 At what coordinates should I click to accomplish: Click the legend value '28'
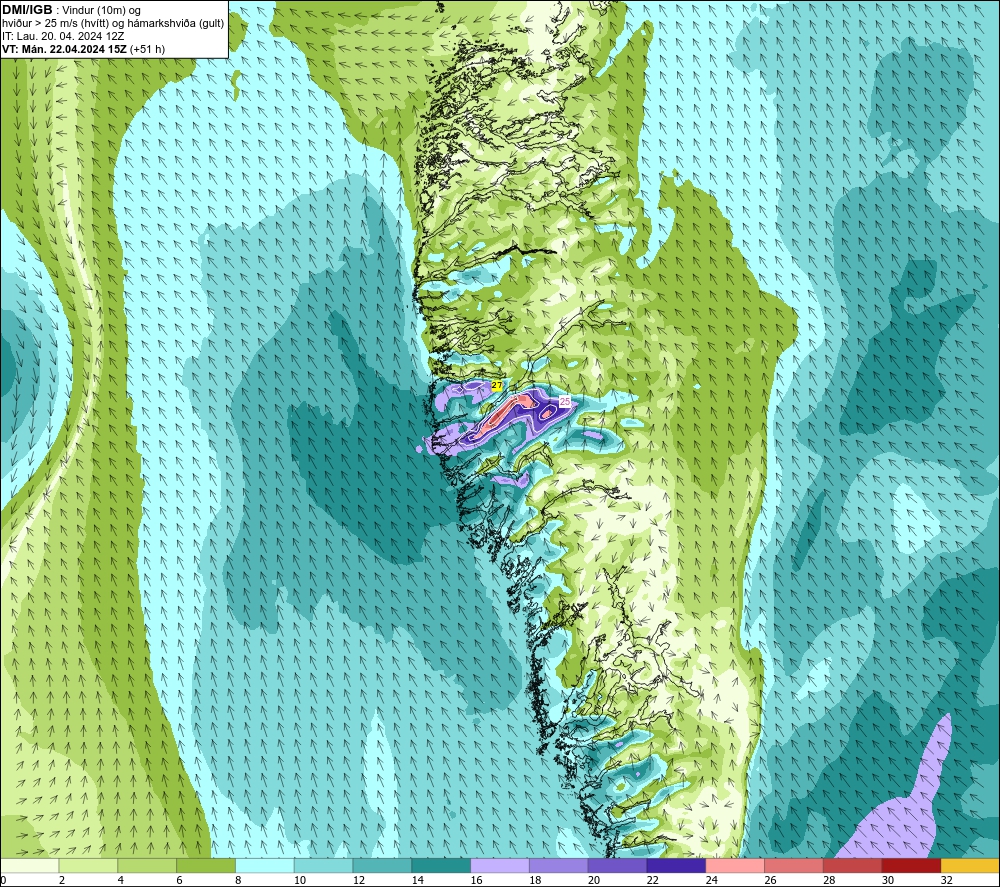(829, 881)
